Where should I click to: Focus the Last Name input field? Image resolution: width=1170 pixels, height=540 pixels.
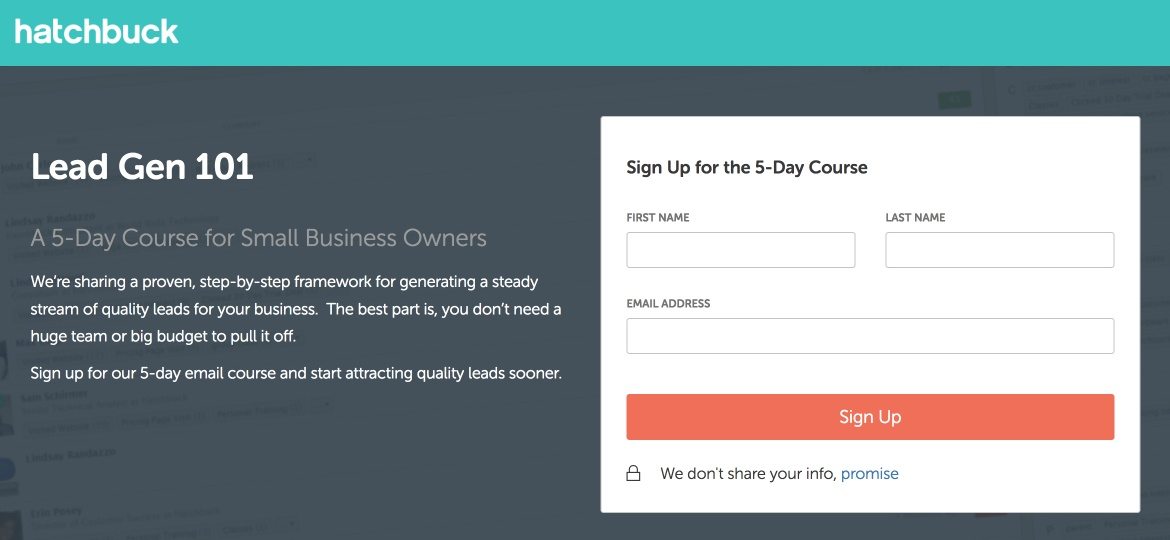[x=999, y=250]
